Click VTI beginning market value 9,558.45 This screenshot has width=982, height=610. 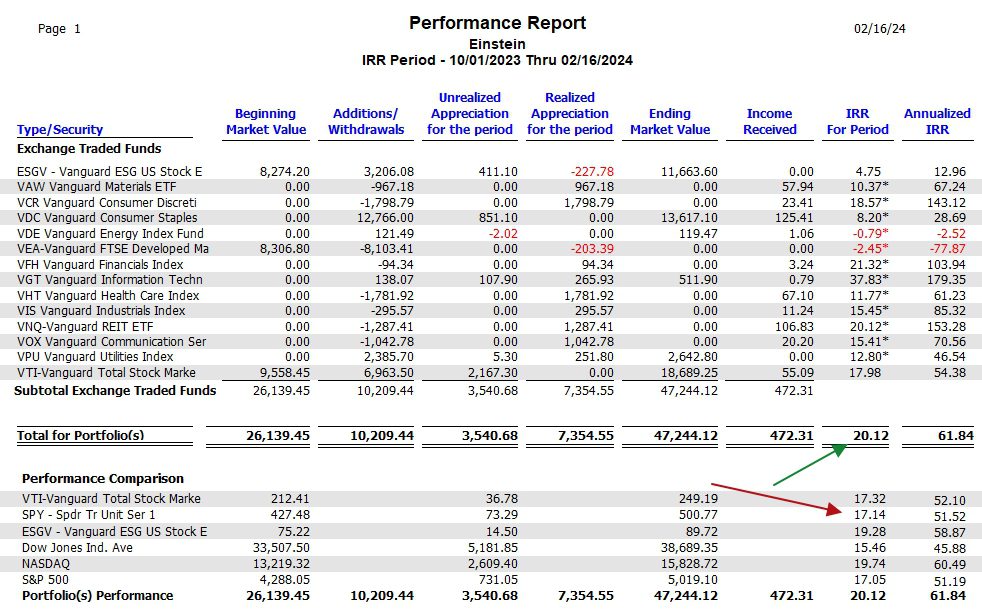click(x=284, y=373)
